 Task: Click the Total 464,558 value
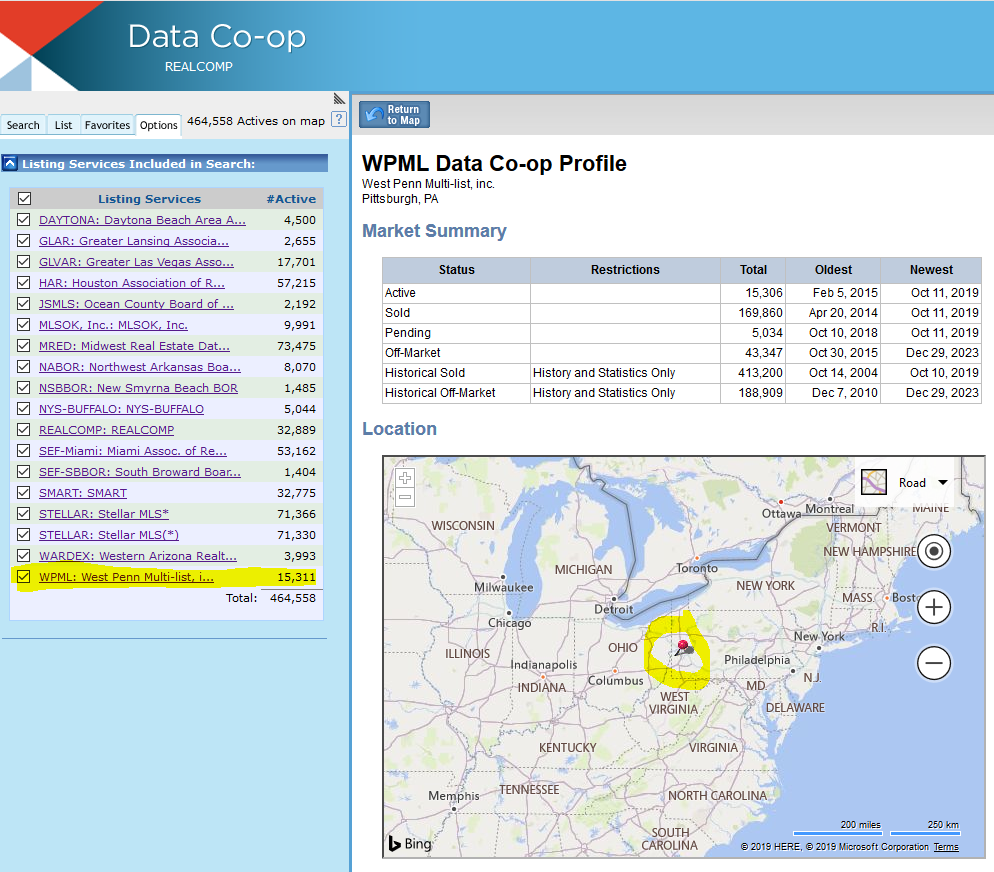click(x=293, y=598)
